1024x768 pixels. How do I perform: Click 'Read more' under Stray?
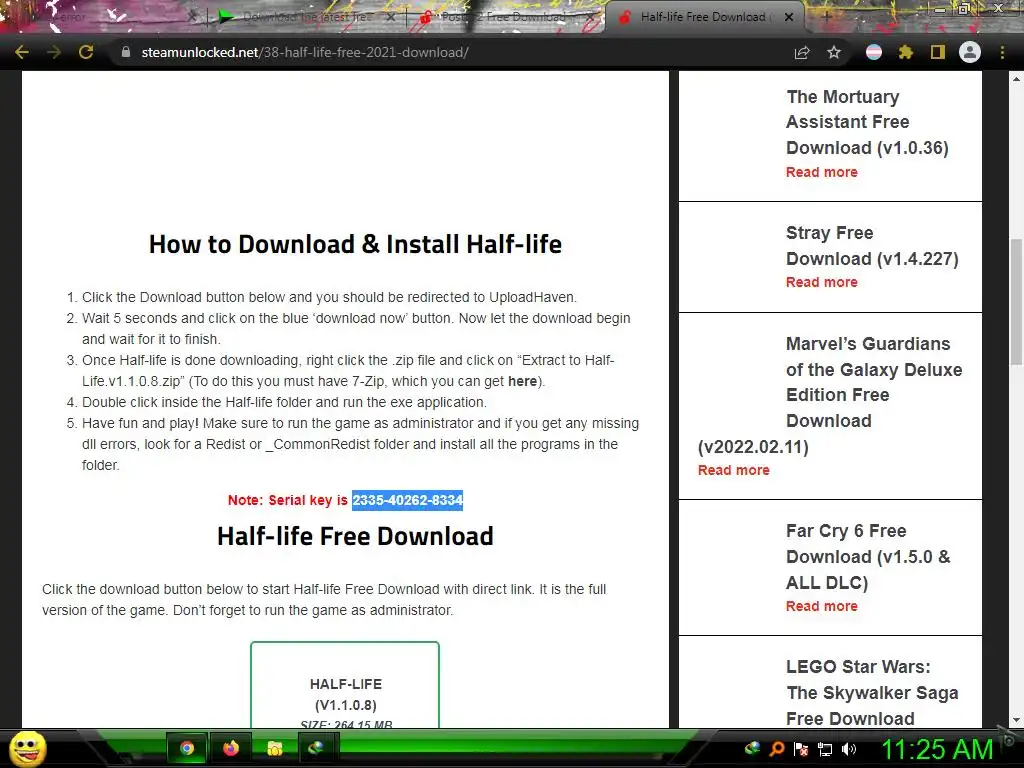pyautogui.click(x=822, y=282)
